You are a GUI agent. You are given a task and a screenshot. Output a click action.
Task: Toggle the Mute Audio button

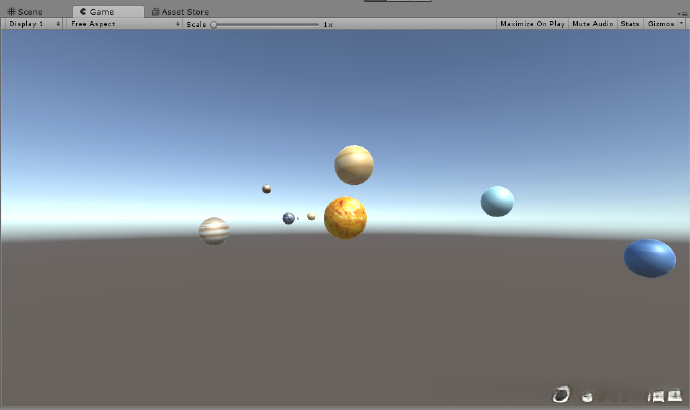593,24
